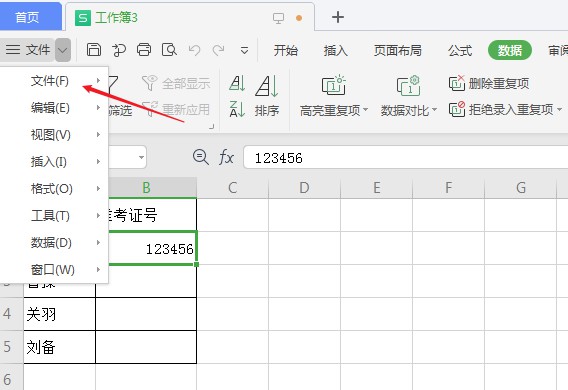The width and height of the screenshot is (568, 390).
Task: Click the cell containing 刘备
Action: (x=59, y=347)
